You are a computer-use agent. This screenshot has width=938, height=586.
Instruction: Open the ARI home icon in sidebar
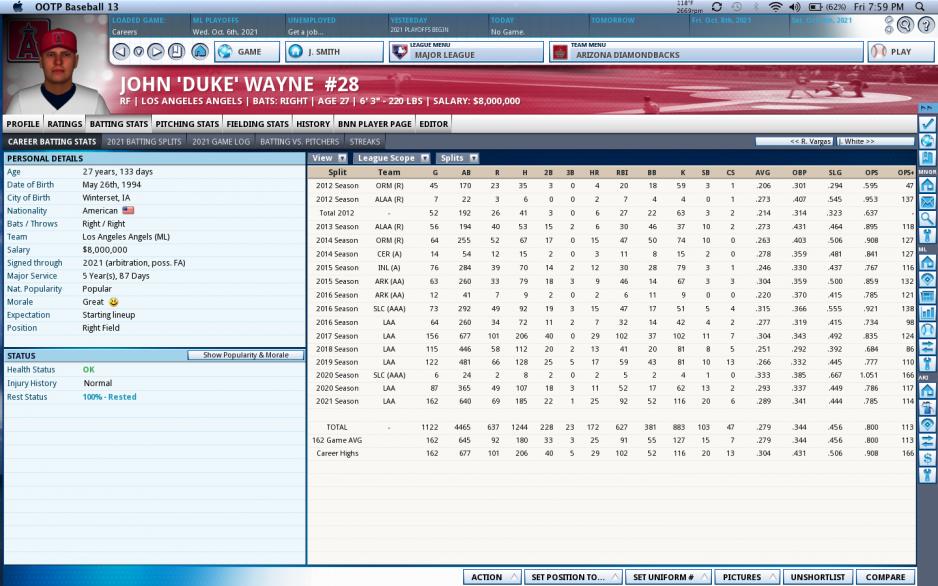(927, 390)
